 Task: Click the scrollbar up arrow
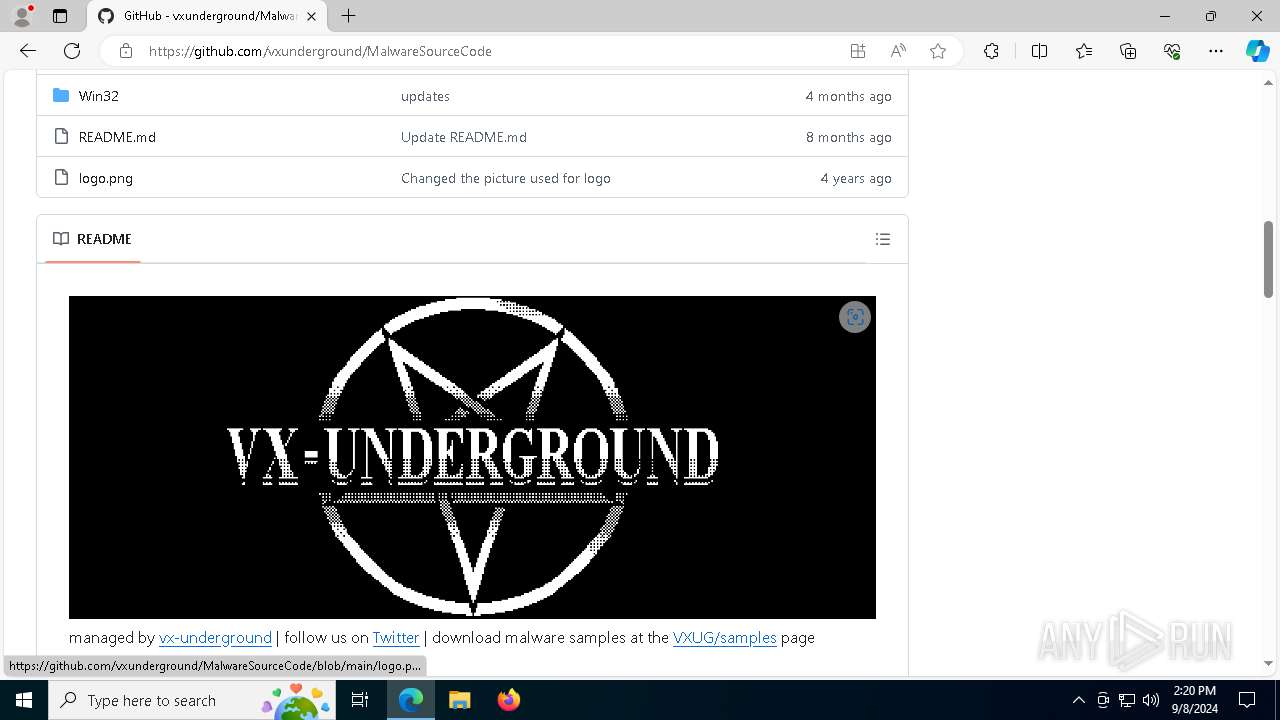tap(1268, 83)
